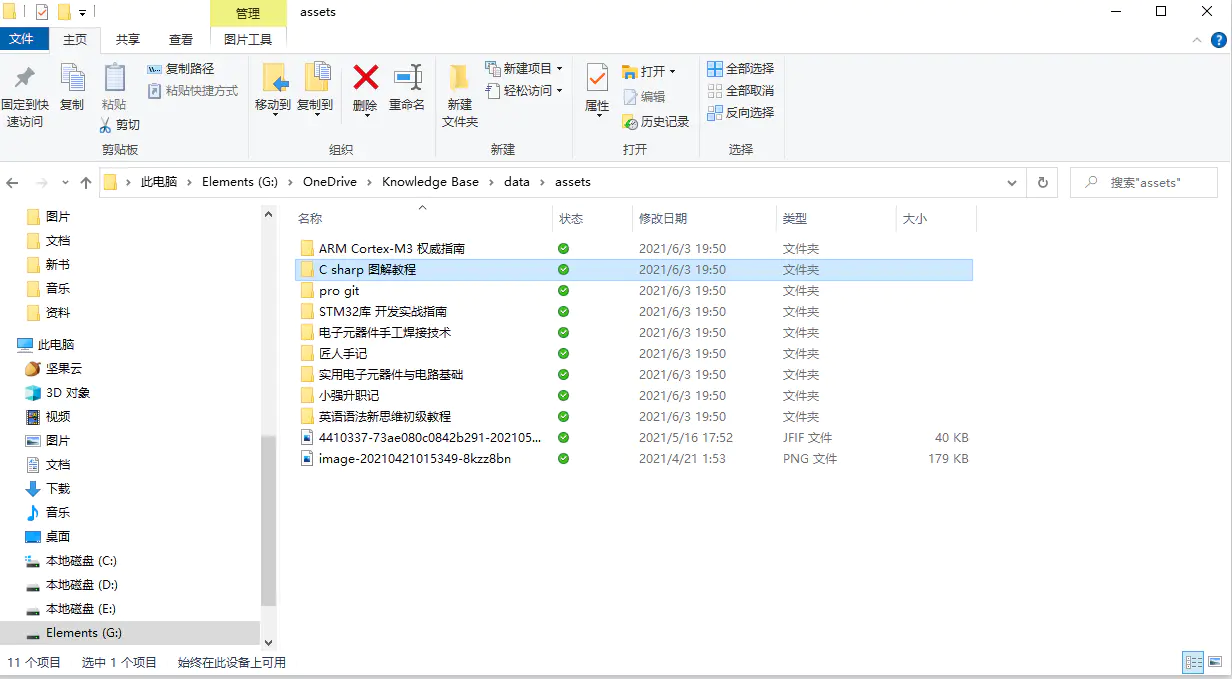The height and width of the screenshot is (679, 1232).
Task: Click Copy Path (复制路径)
Action: [x=181, y=69]
